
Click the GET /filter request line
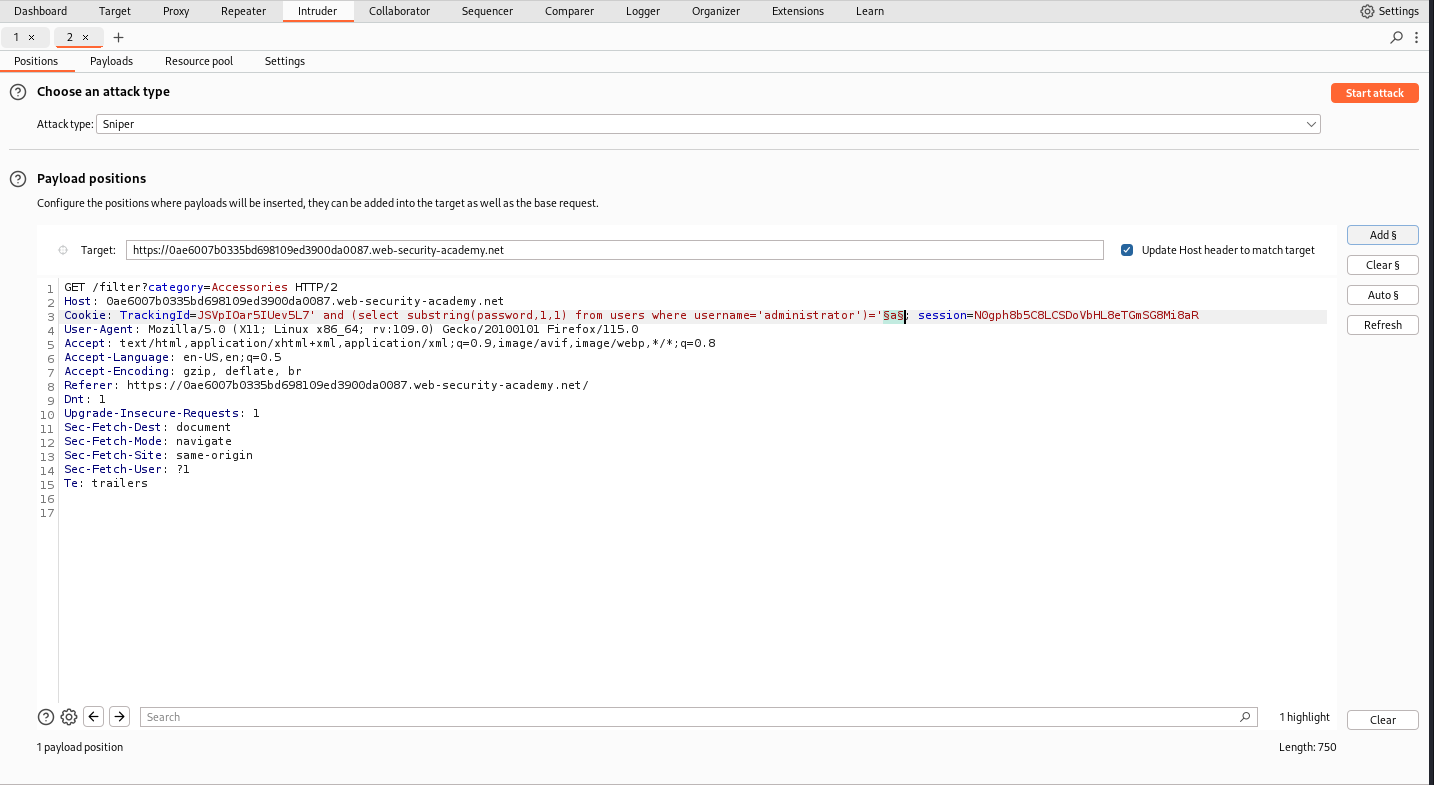[x=201, y=287]
